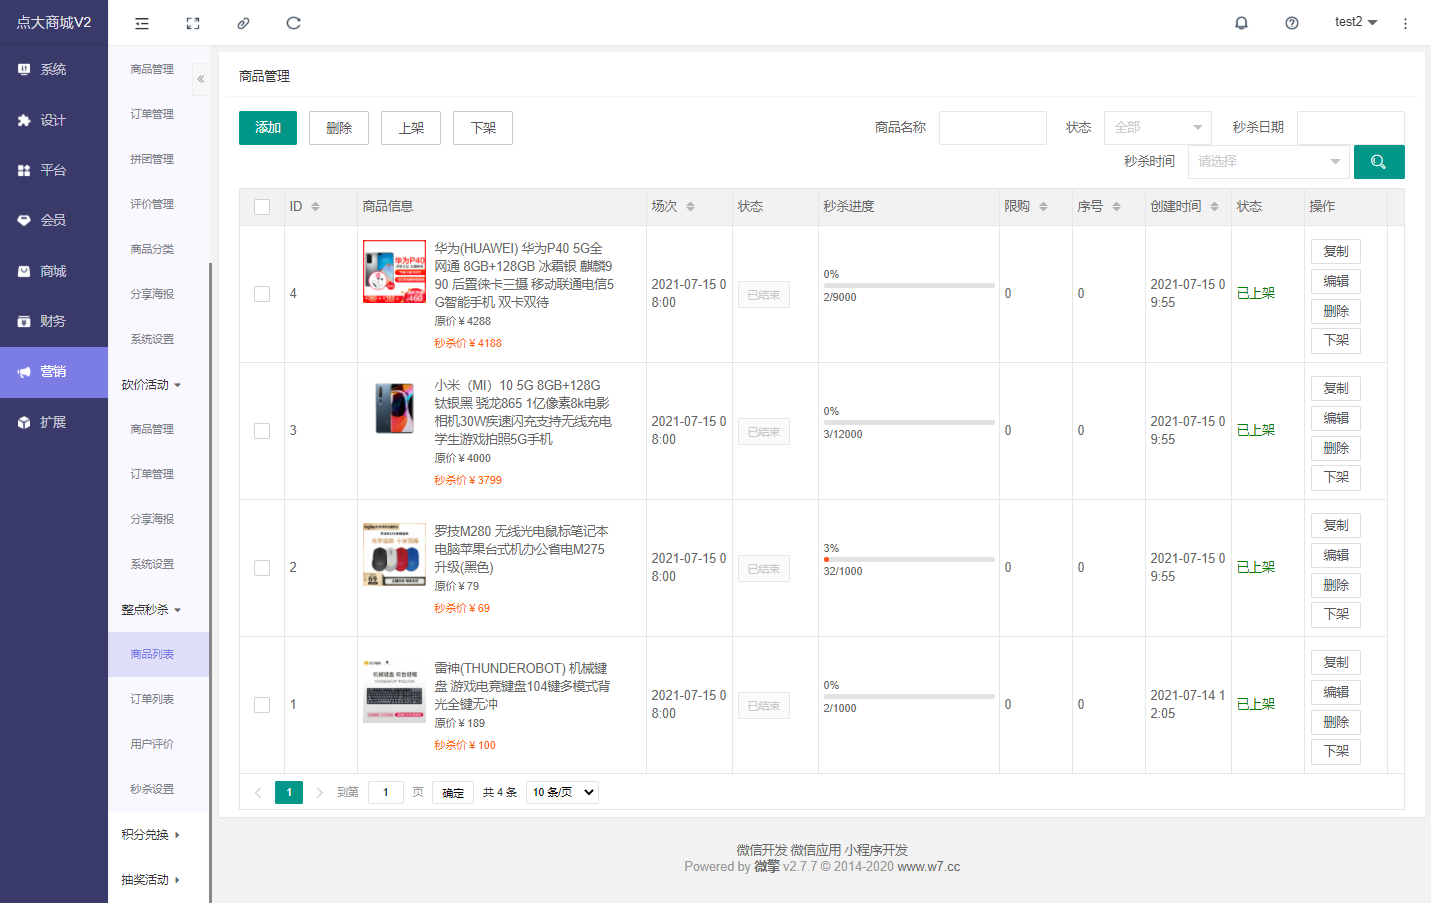This screenshot has height=903, width=1431.
Task: Refresh the page with reload icon
Action: [293, 23]
